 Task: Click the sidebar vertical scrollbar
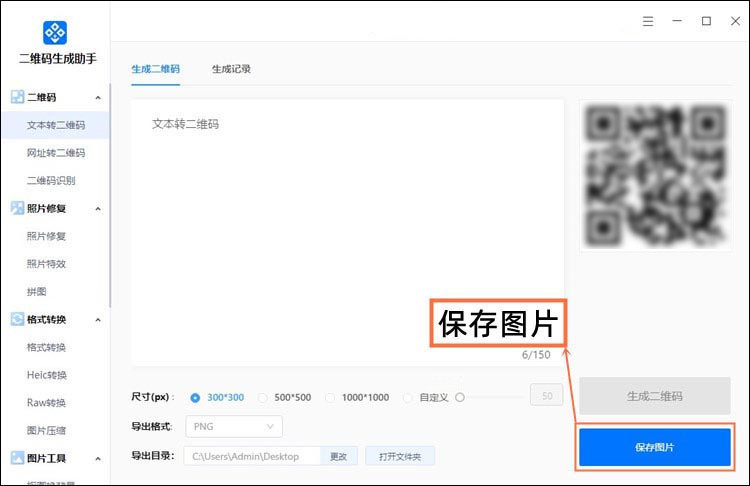[x=110, y=195]
